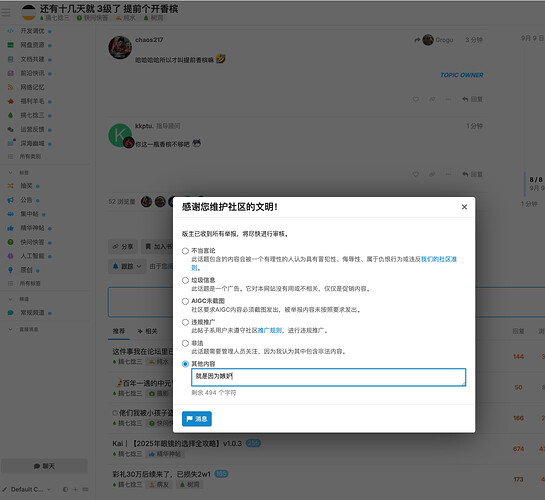This screenshot has height=500, width=545.
Task: Switch to the 相关 topics tab
Action: click(x=147, y=331)
